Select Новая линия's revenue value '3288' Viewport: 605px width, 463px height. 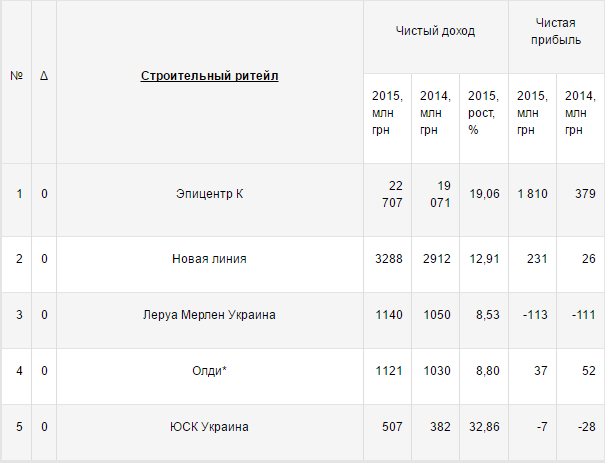pos(387,259)
